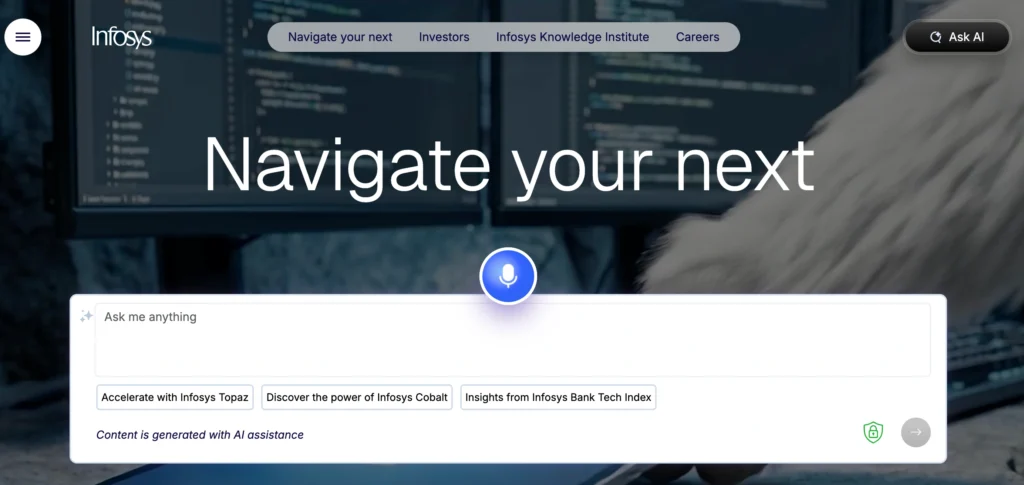1024x485 pixels.
Task: Activate the microphone voice input
Action: click(x=508, y=276)
